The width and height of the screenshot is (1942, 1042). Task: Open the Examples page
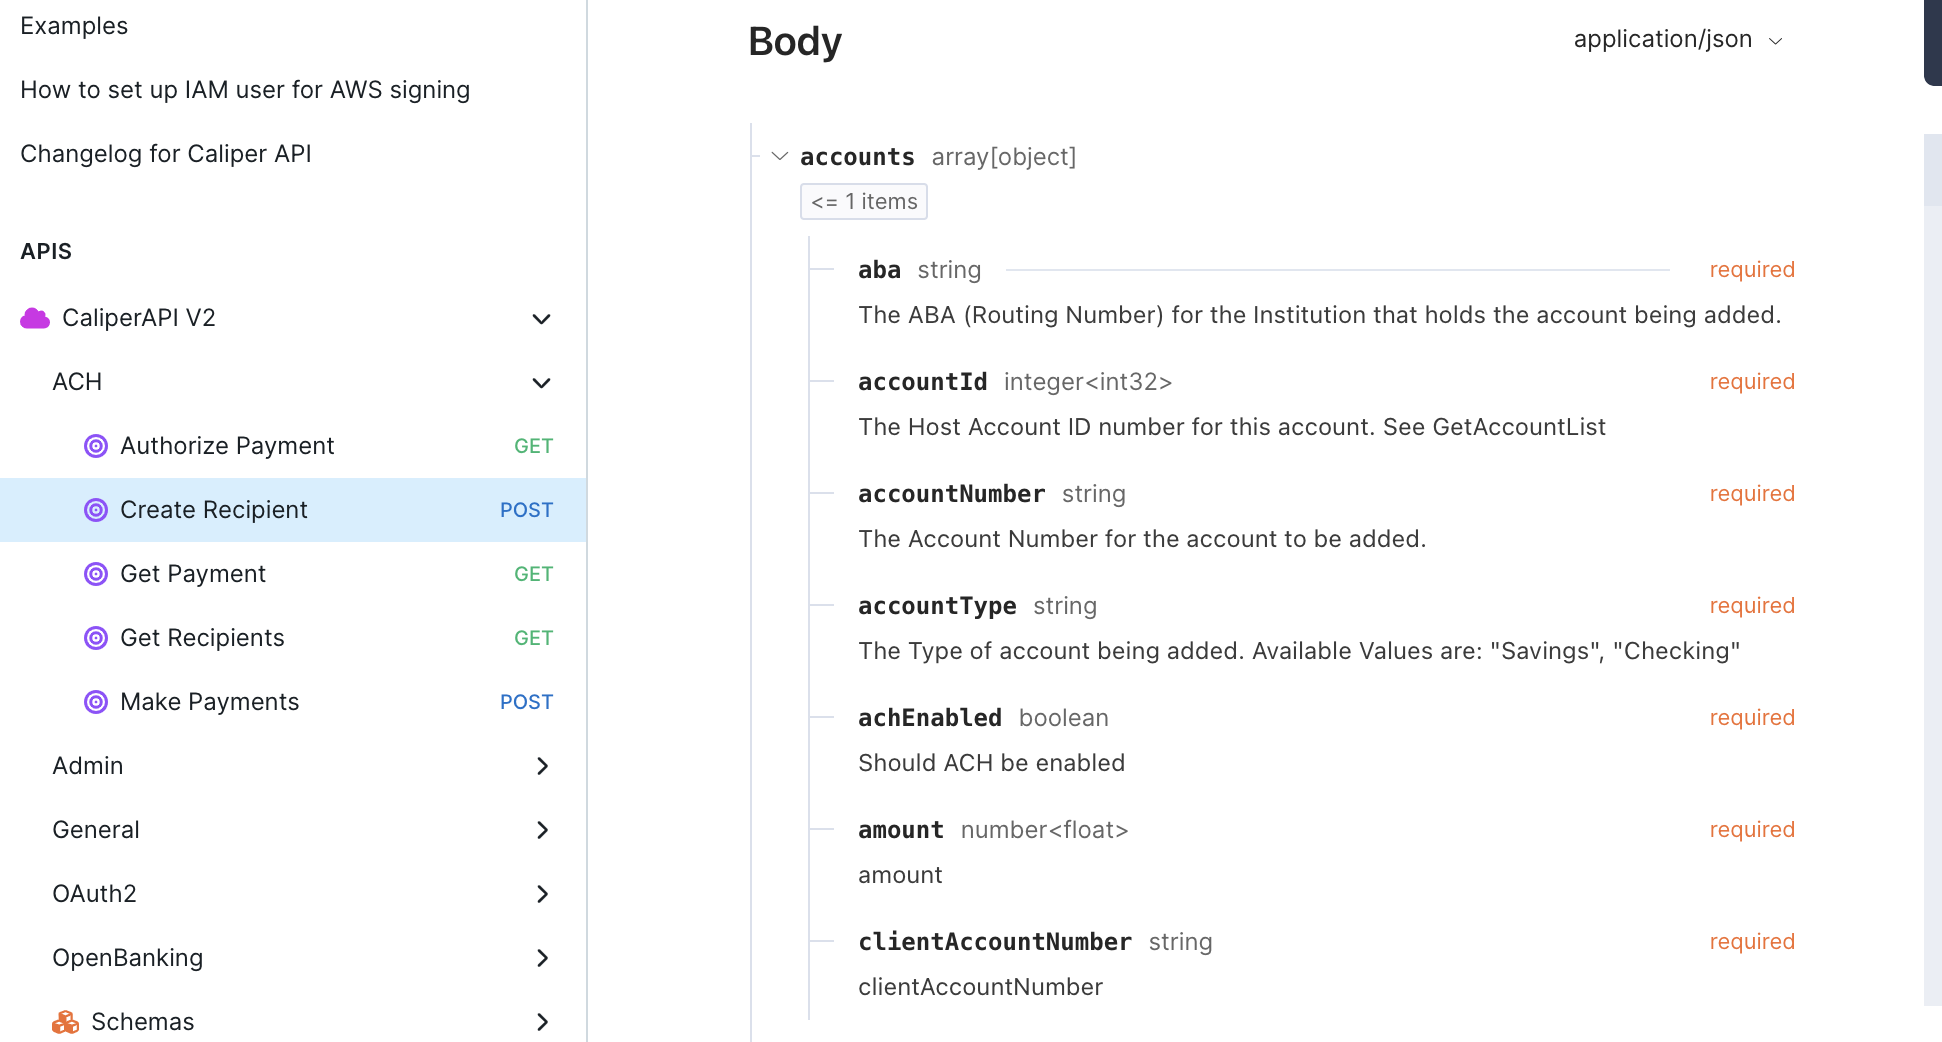[74, 26]
